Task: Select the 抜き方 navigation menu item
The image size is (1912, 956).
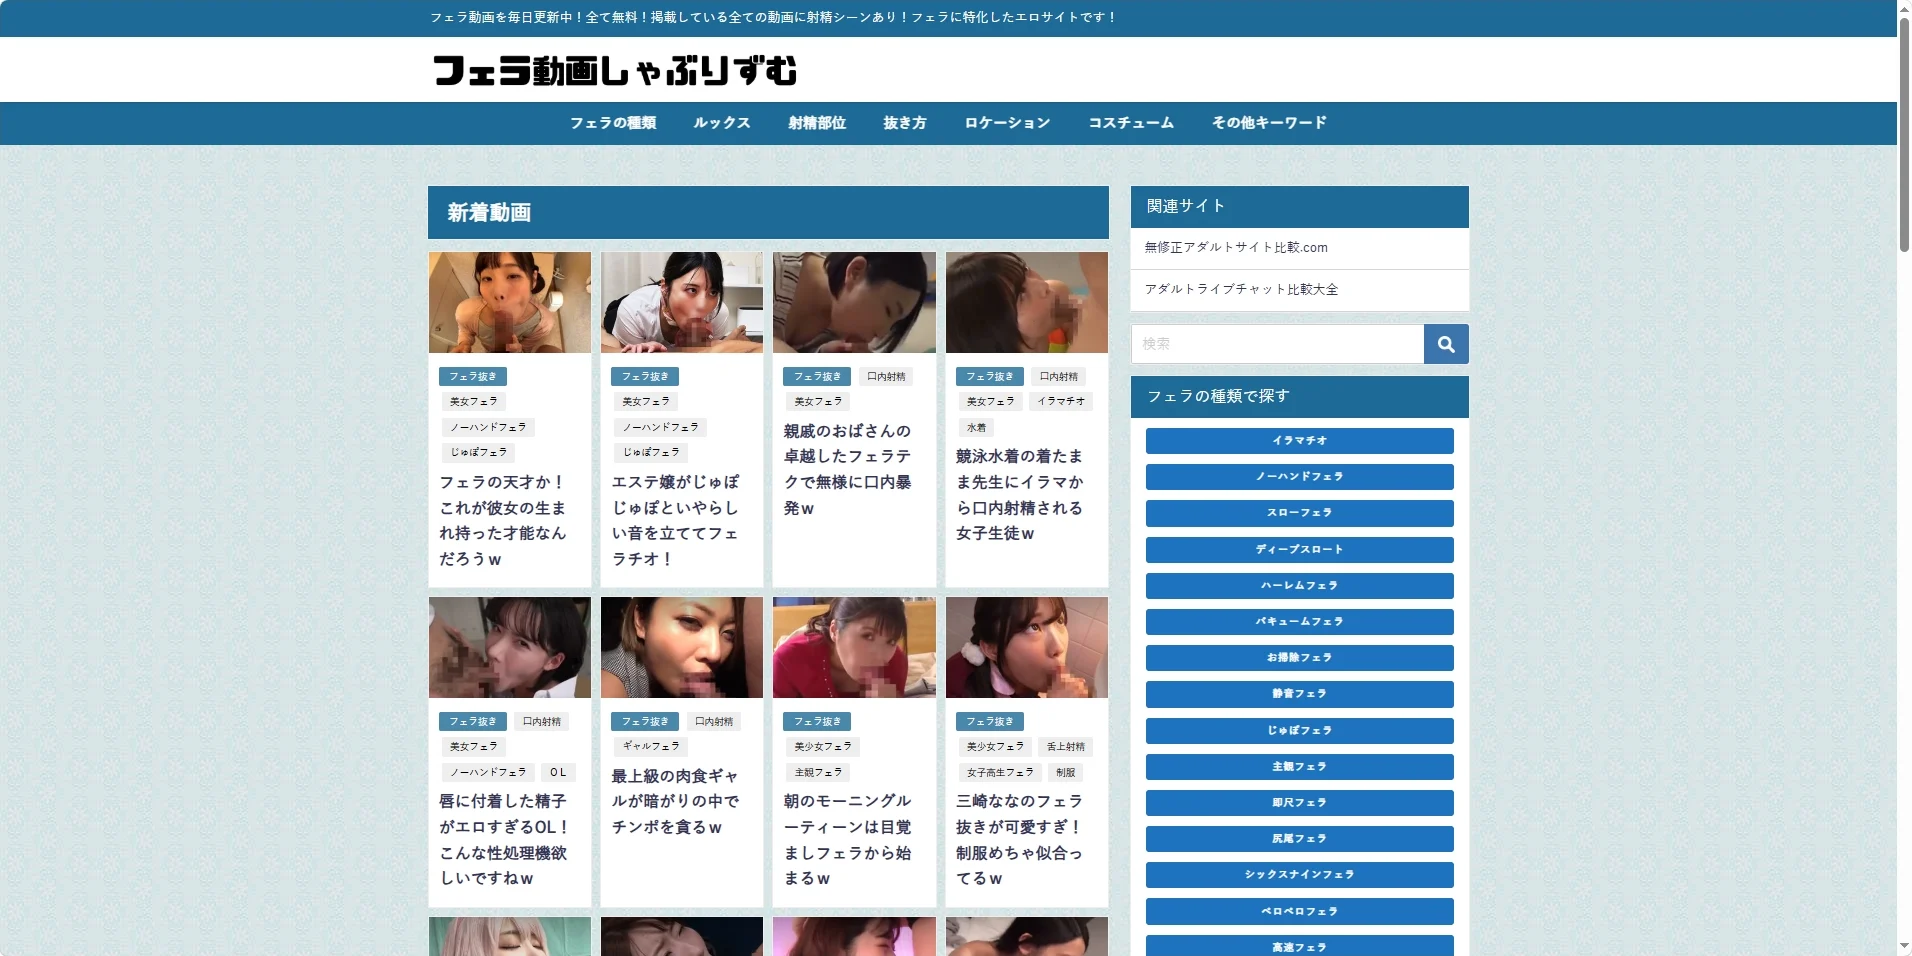Action: [x=905, y=123]
